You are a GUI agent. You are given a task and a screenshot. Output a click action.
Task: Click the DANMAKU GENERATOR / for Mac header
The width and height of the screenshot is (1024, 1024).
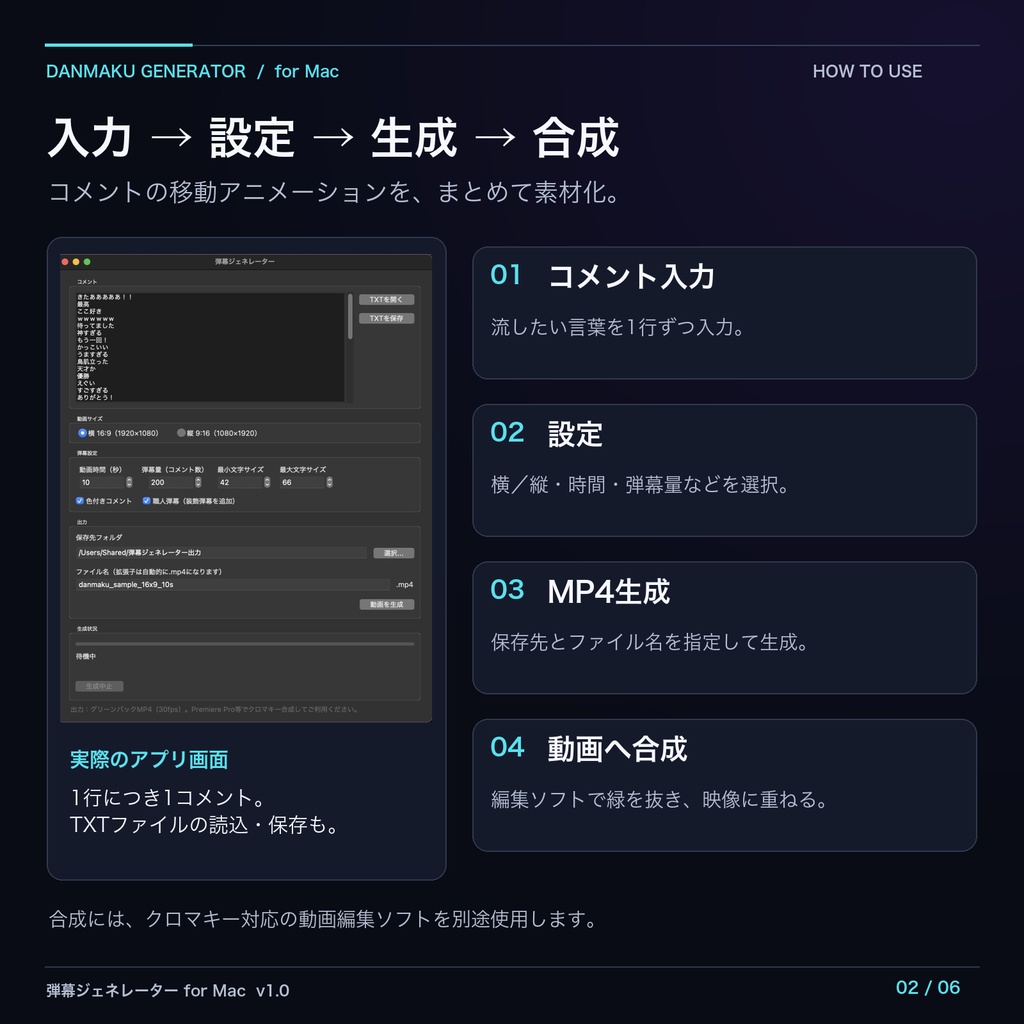coord(192,71)
